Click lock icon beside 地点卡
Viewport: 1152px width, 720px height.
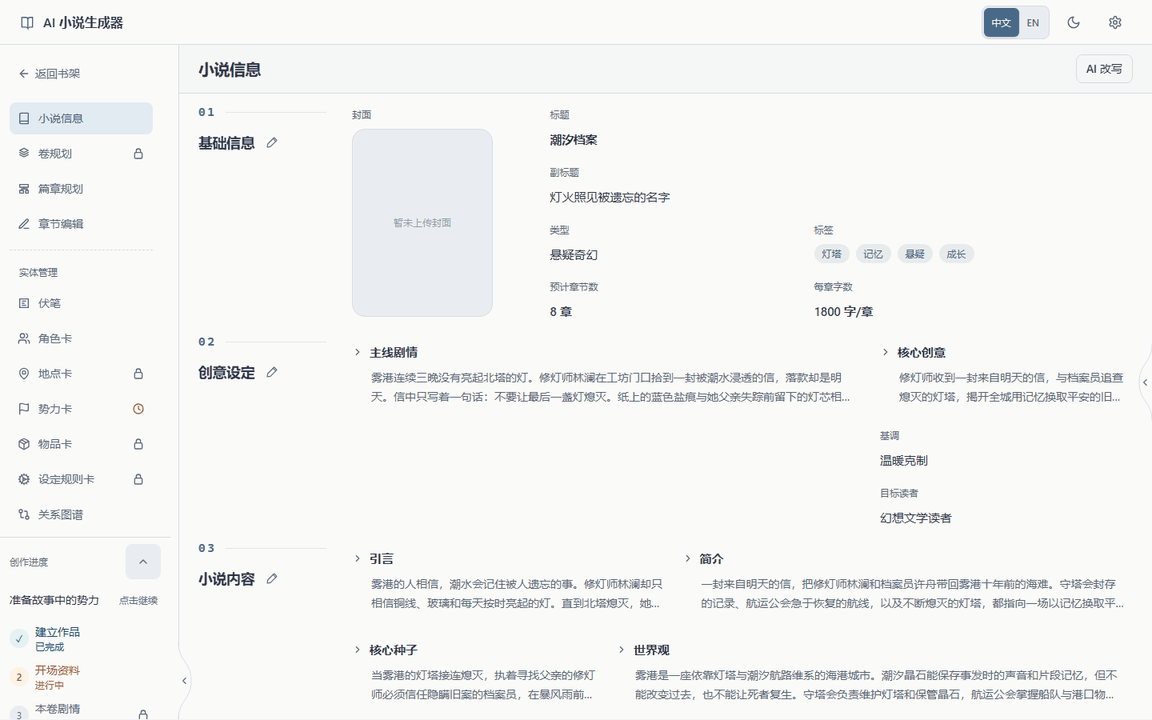tap(138, 374)
